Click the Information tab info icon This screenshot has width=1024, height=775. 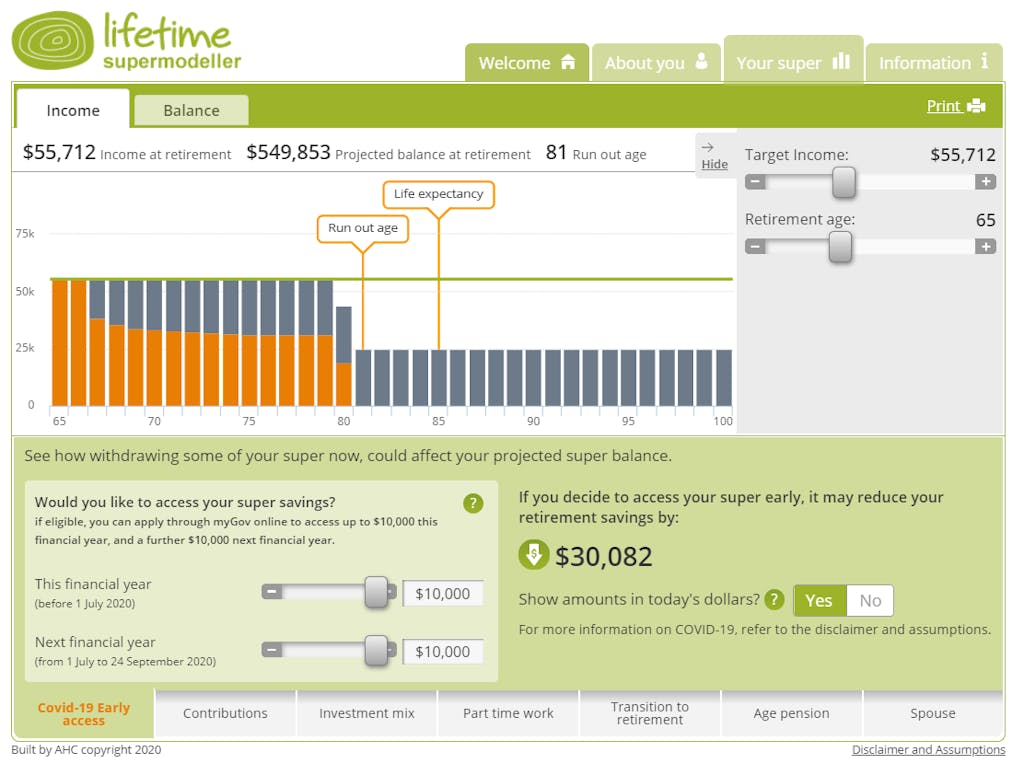click(x=985, y=61)
